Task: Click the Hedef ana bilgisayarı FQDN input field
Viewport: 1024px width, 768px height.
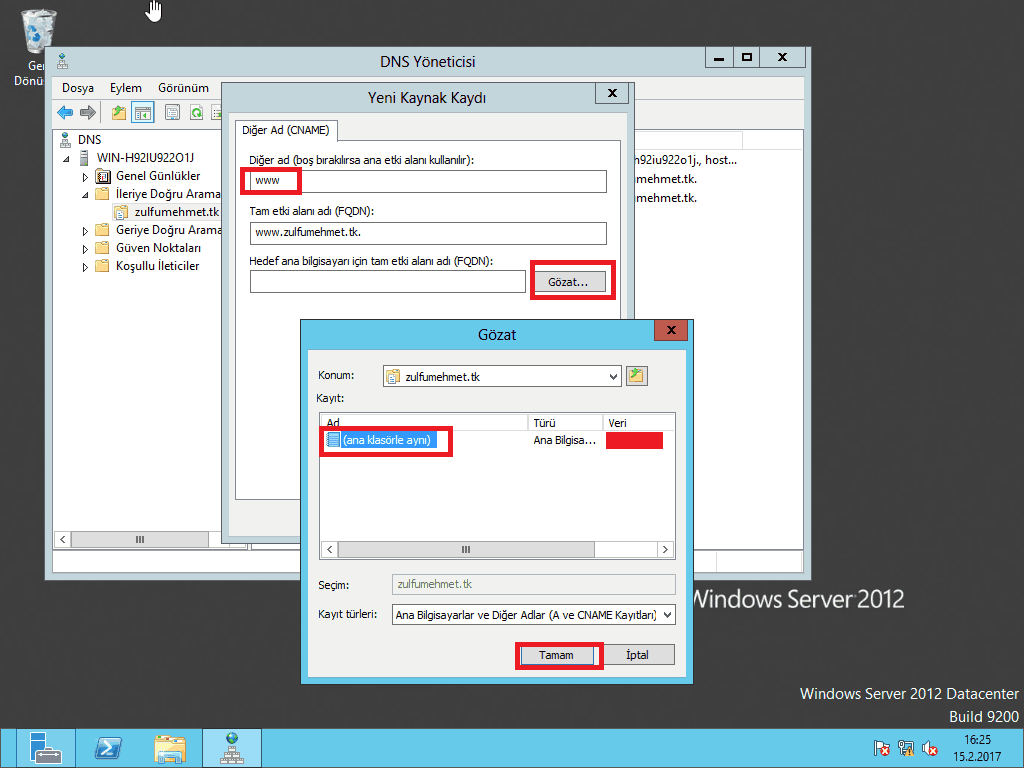Action: pyautogui.click(x=387, y=281)
